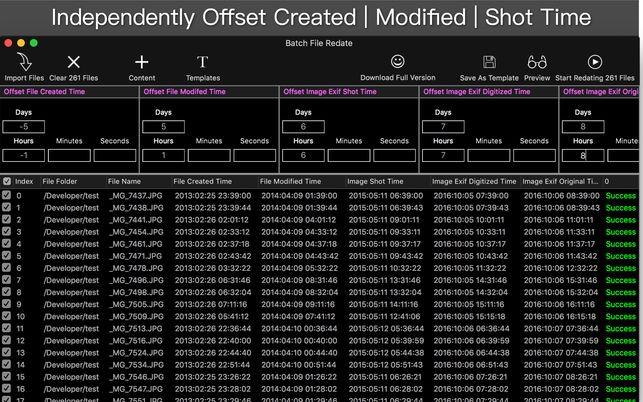The height and width of the screenshot is (402, 643).
Task: Click Hours field in Offset Image Exif Shot Time
Action: coord(303,155)
